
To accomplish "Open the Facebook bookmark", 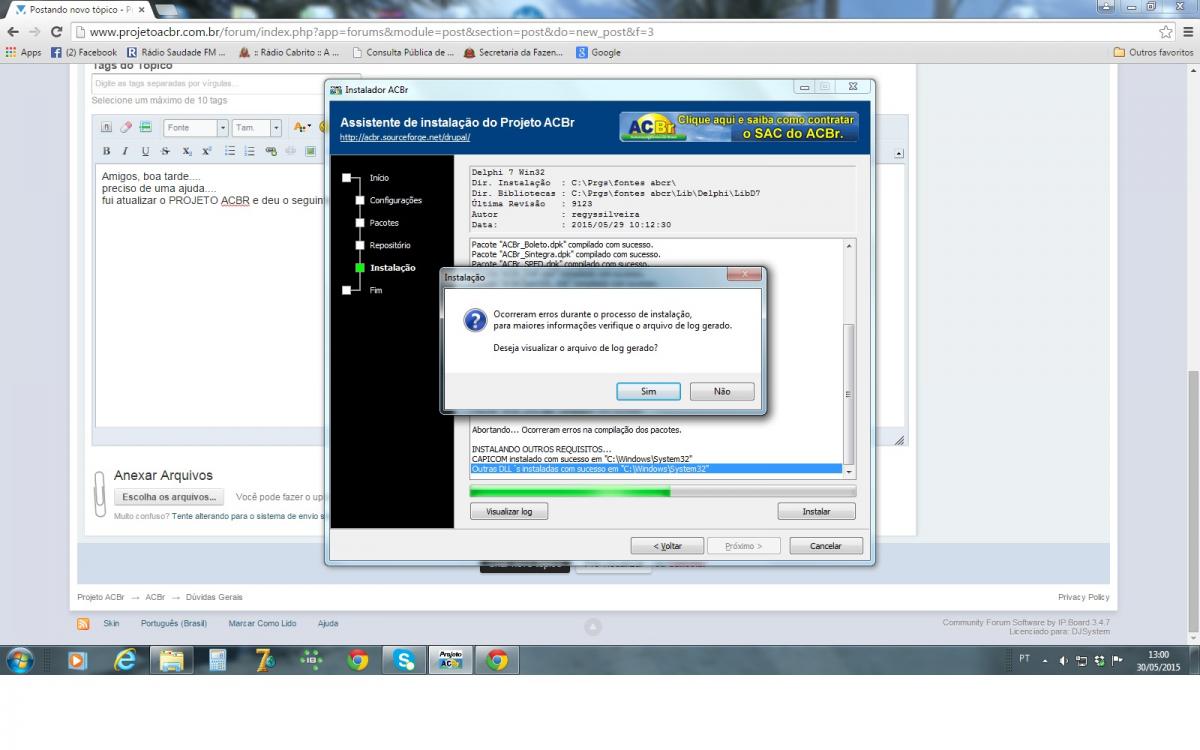I will [84, 53].
